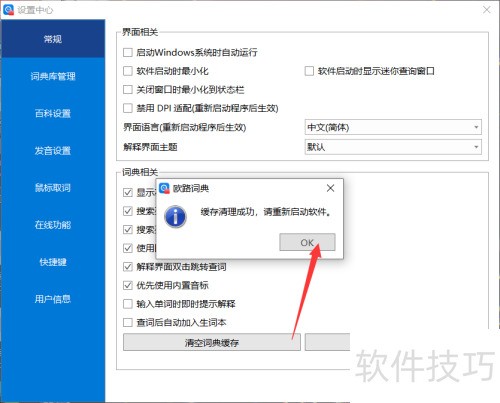This screenshot has width=500, height=403.
Task: Enable 禁用 DPI 适配 checkbox
Action: coord(128,108)
